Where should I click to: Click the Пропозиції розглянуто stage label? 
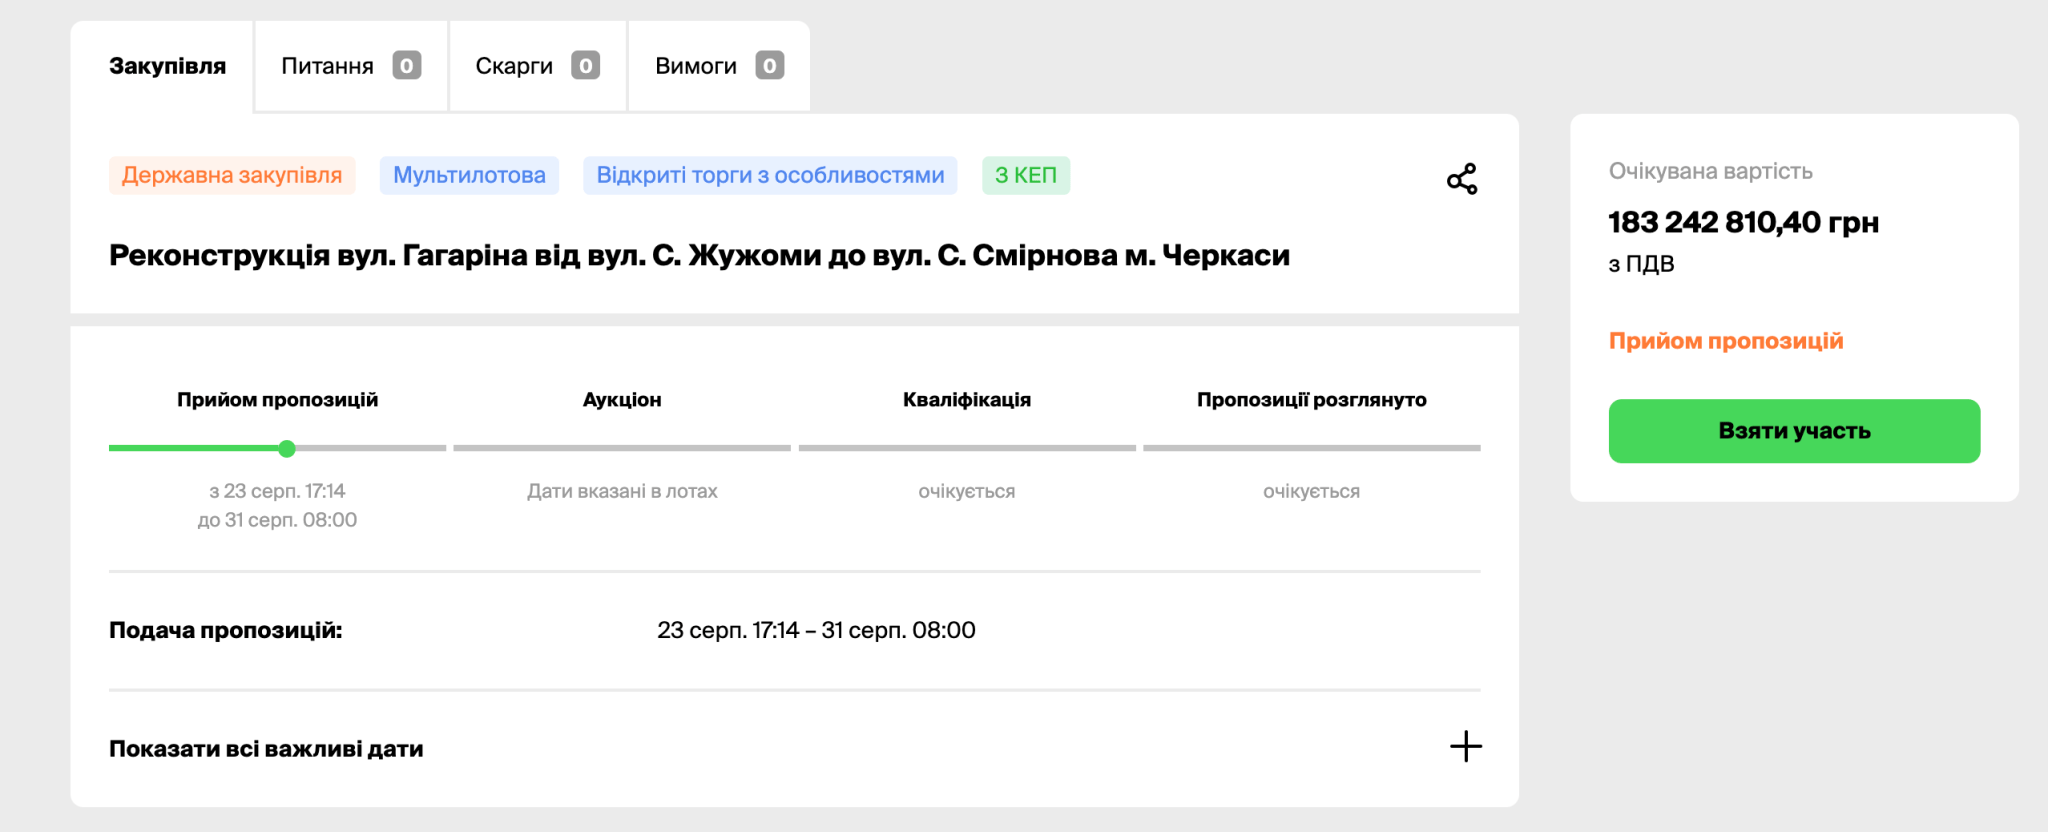click(x=1312, y=400)
